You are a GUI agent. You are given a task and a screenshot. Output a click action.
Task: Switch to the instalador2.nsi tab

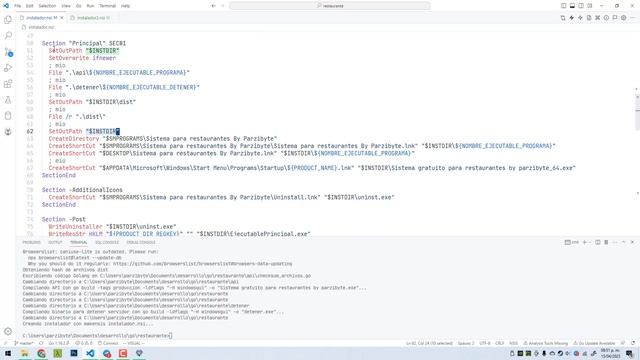click(90, 18)
